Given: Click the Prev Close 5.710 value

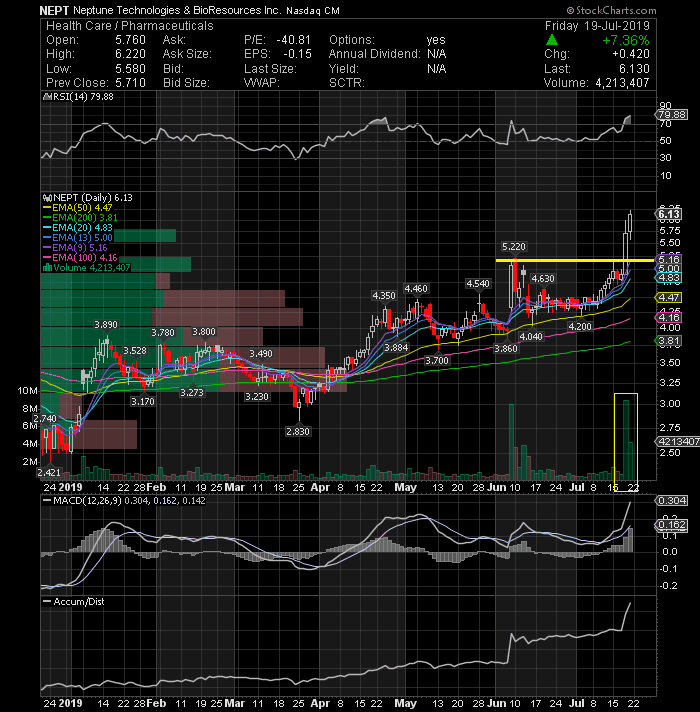Looking at the screenshot, I should tap(130, 83).
